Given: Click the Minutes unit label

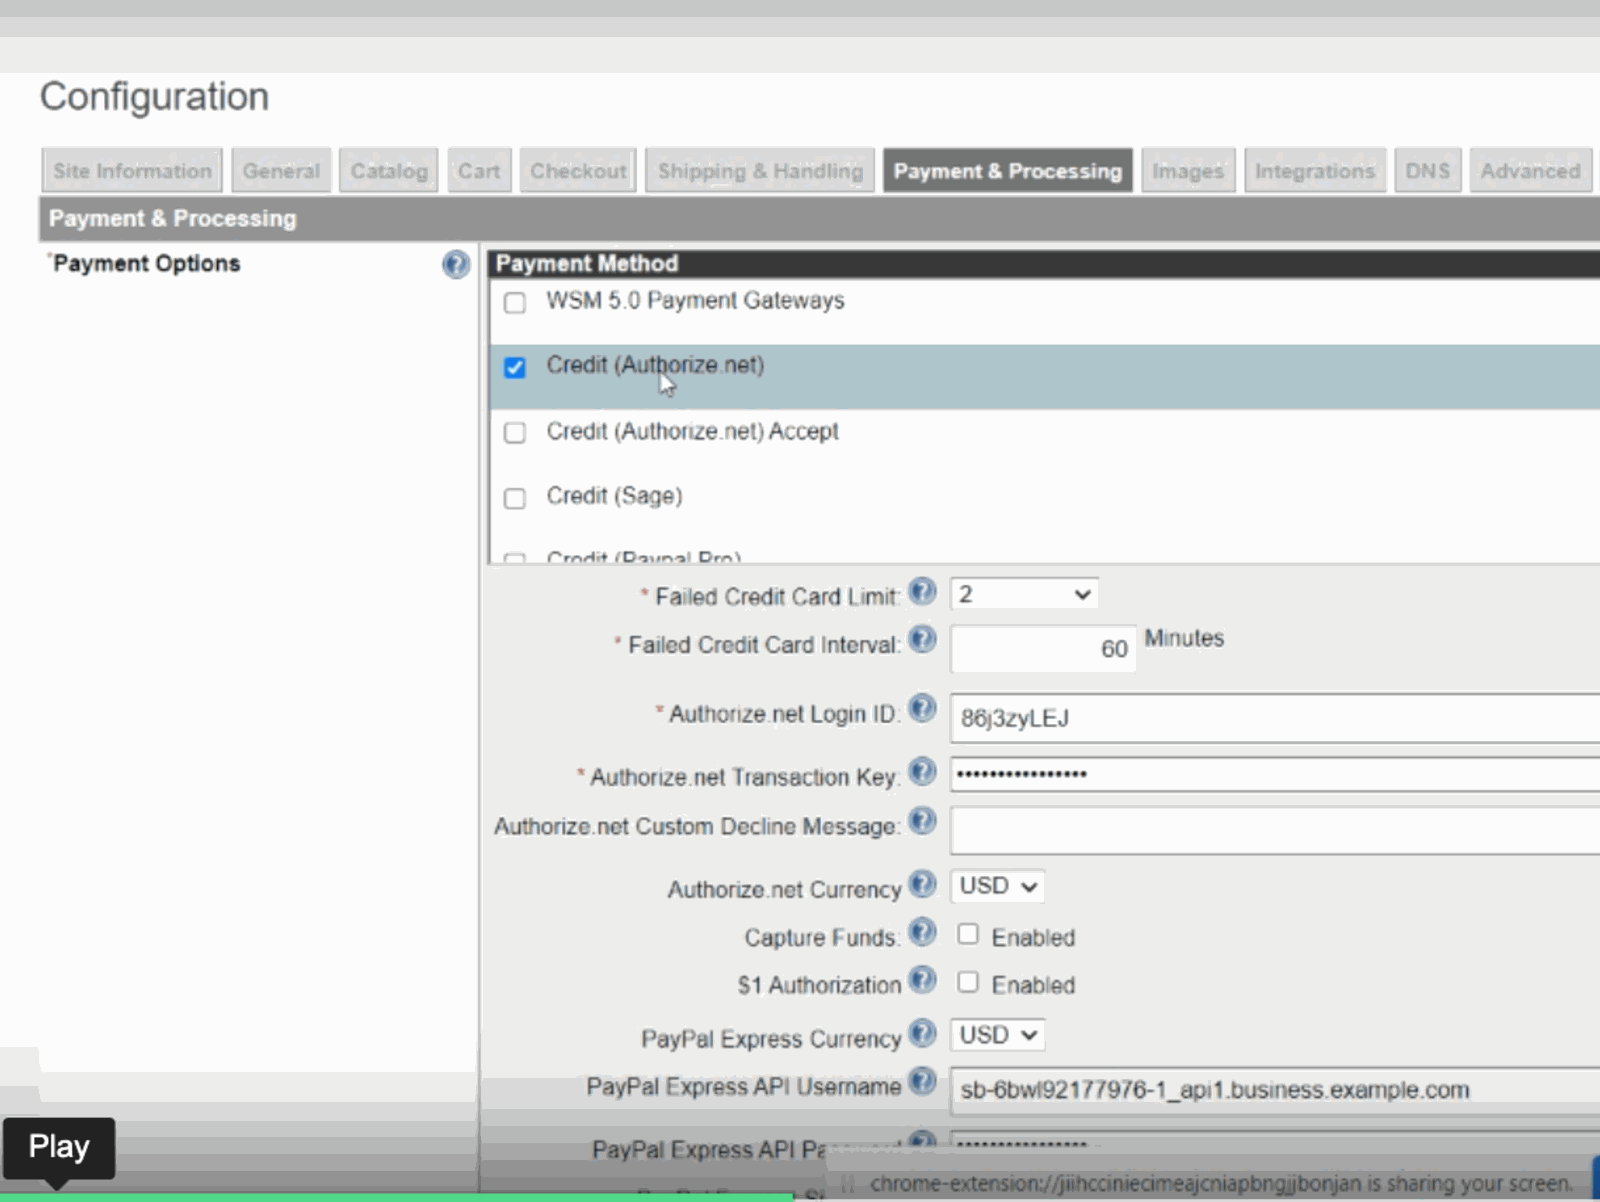Looking at the screenshot, I should pyautogui.click(x=1184, y=638).
